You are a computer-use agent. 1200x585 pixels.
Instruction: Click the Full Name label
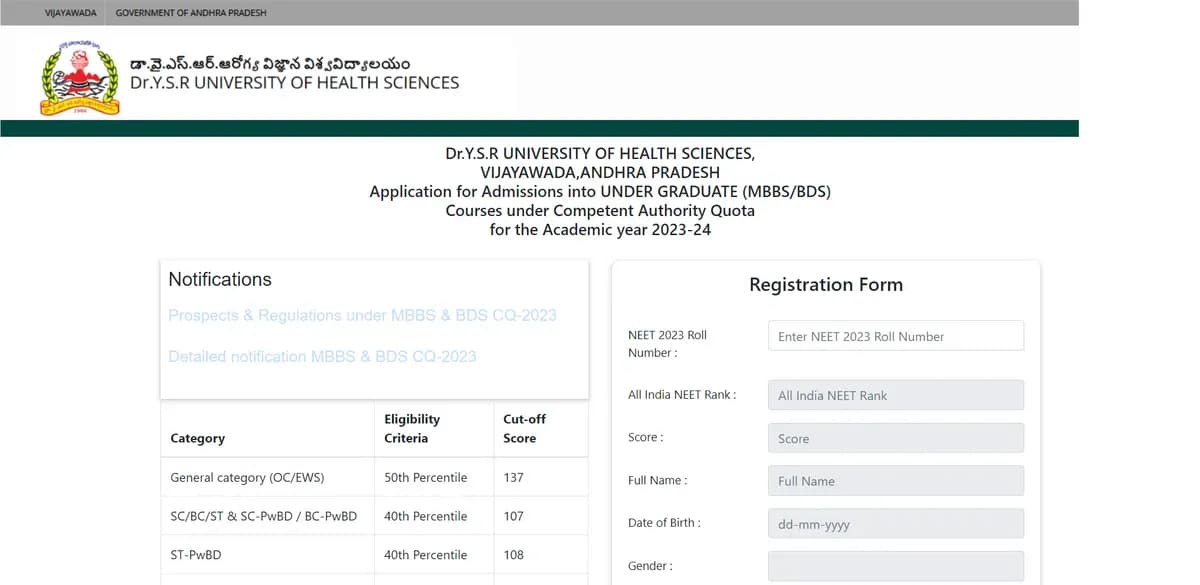657,481
